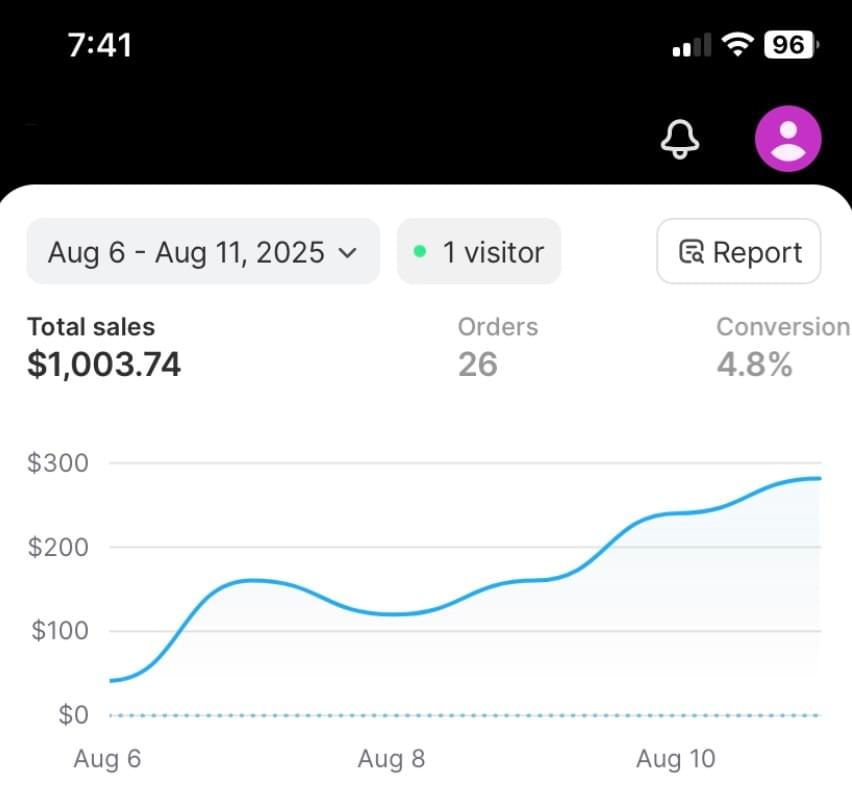Tap the Aug 10 axis label
The width and height of the screenshot is (852, 810).
pyautogui.click(x=675, y=758)
